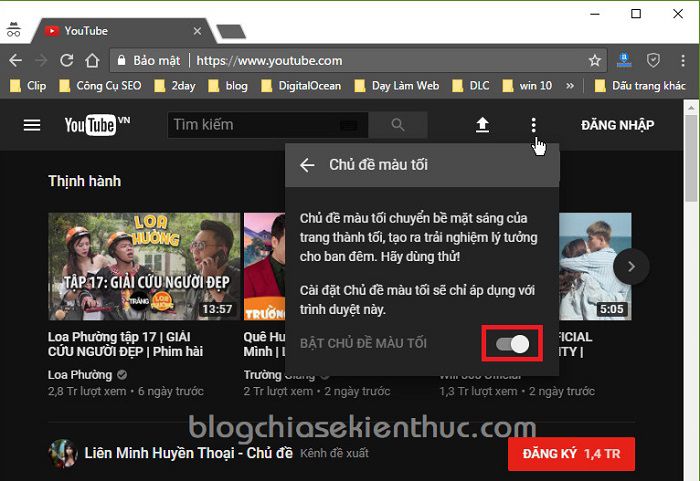The width and height of the screenshot is (700, 481).
Task: Open the 5:05 couple video thumbnail
Action: (x=596, y=266)
